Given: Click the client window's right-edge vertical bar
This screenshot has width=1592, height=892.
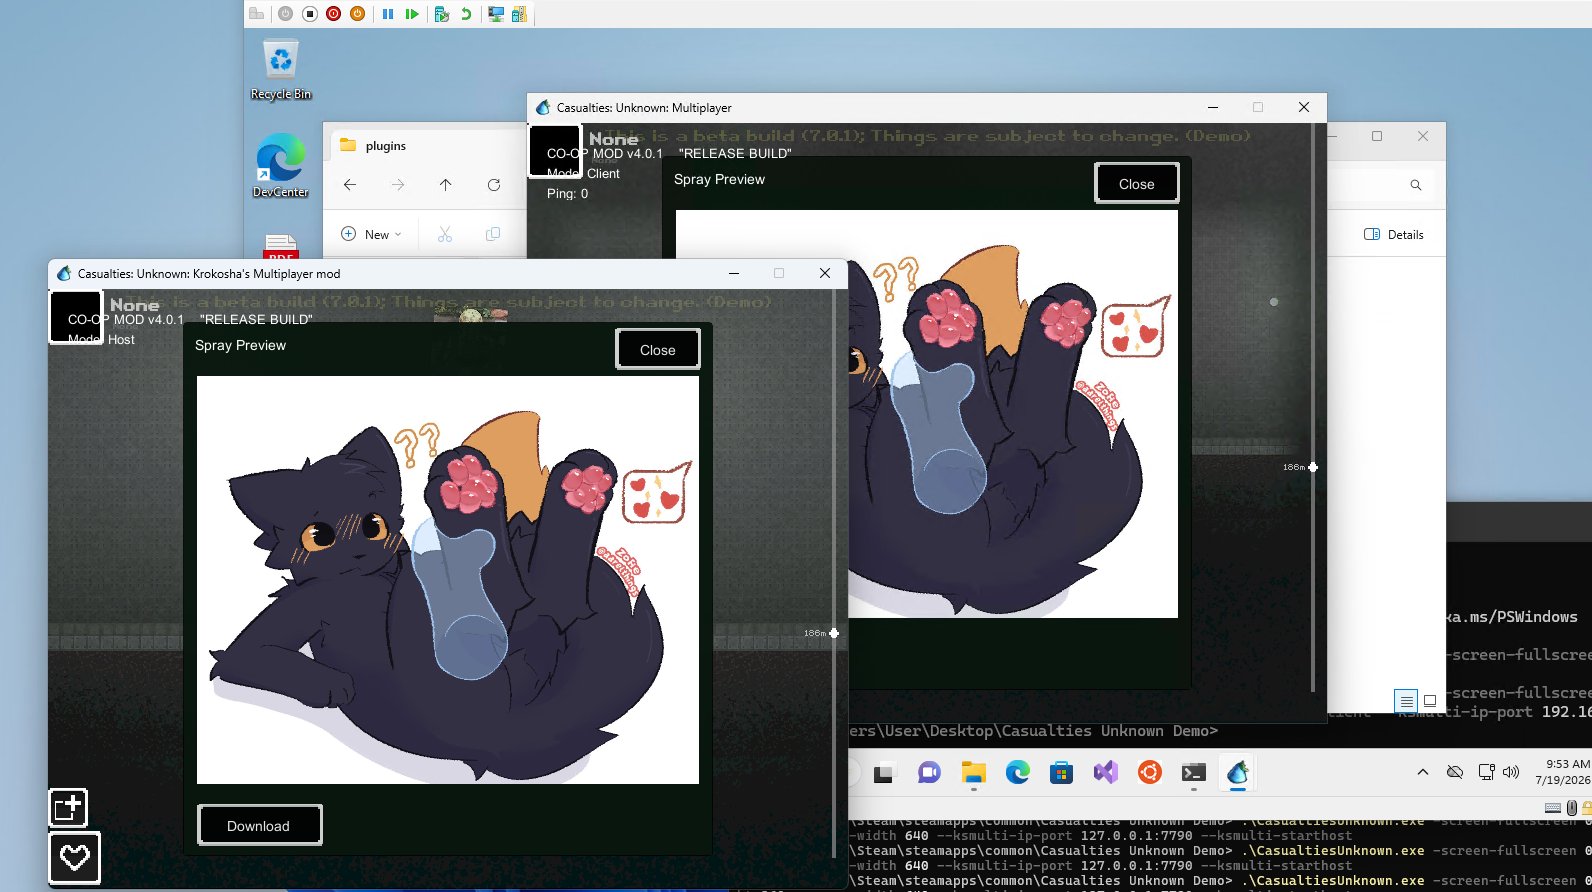Looking at the screenshot, I should point(1313,408).
